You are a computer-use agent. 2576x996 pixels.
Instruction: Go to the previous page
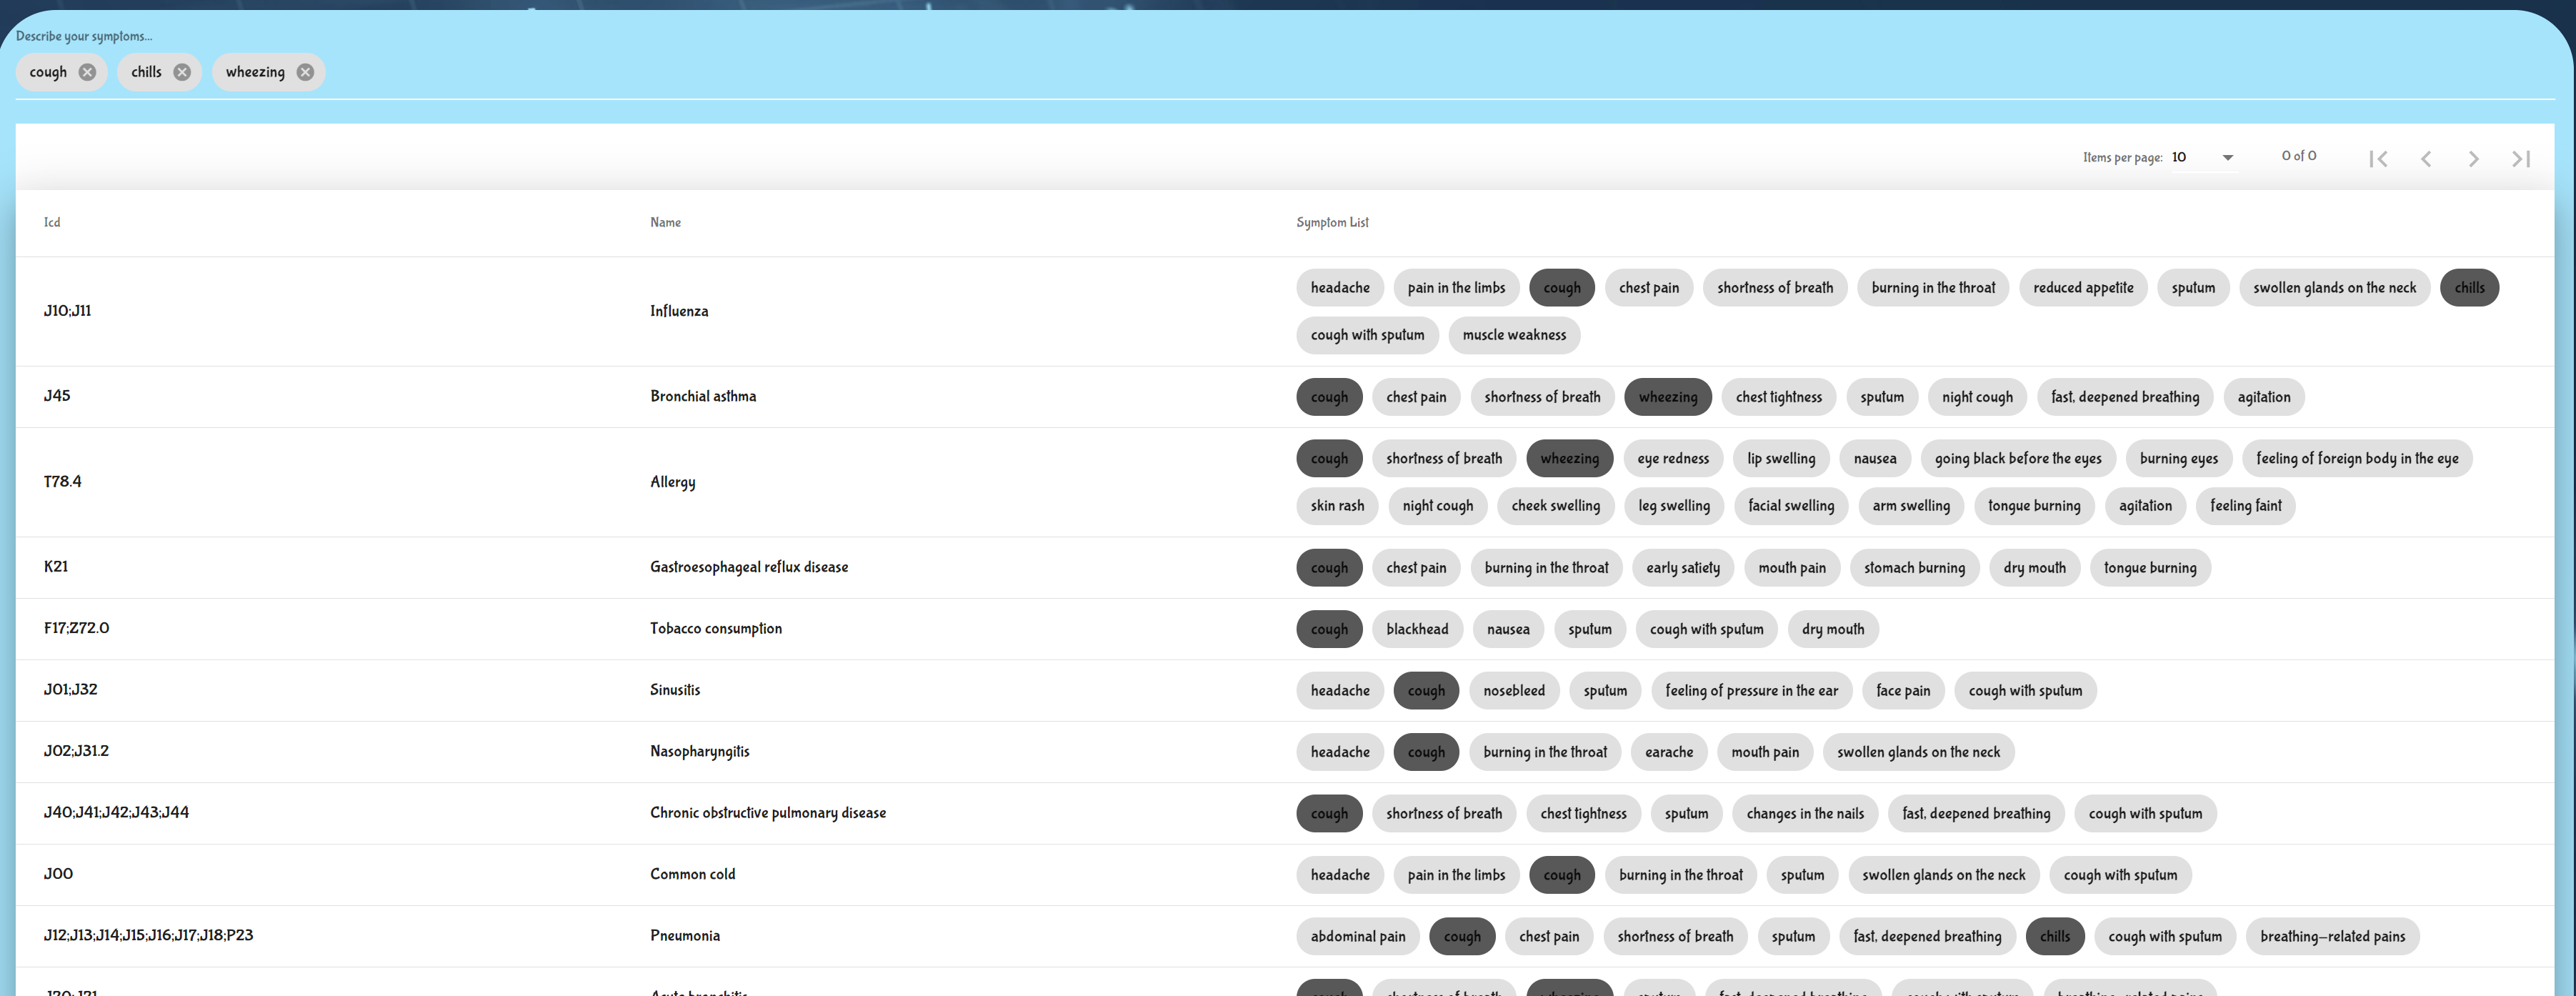click(2426, 158)
